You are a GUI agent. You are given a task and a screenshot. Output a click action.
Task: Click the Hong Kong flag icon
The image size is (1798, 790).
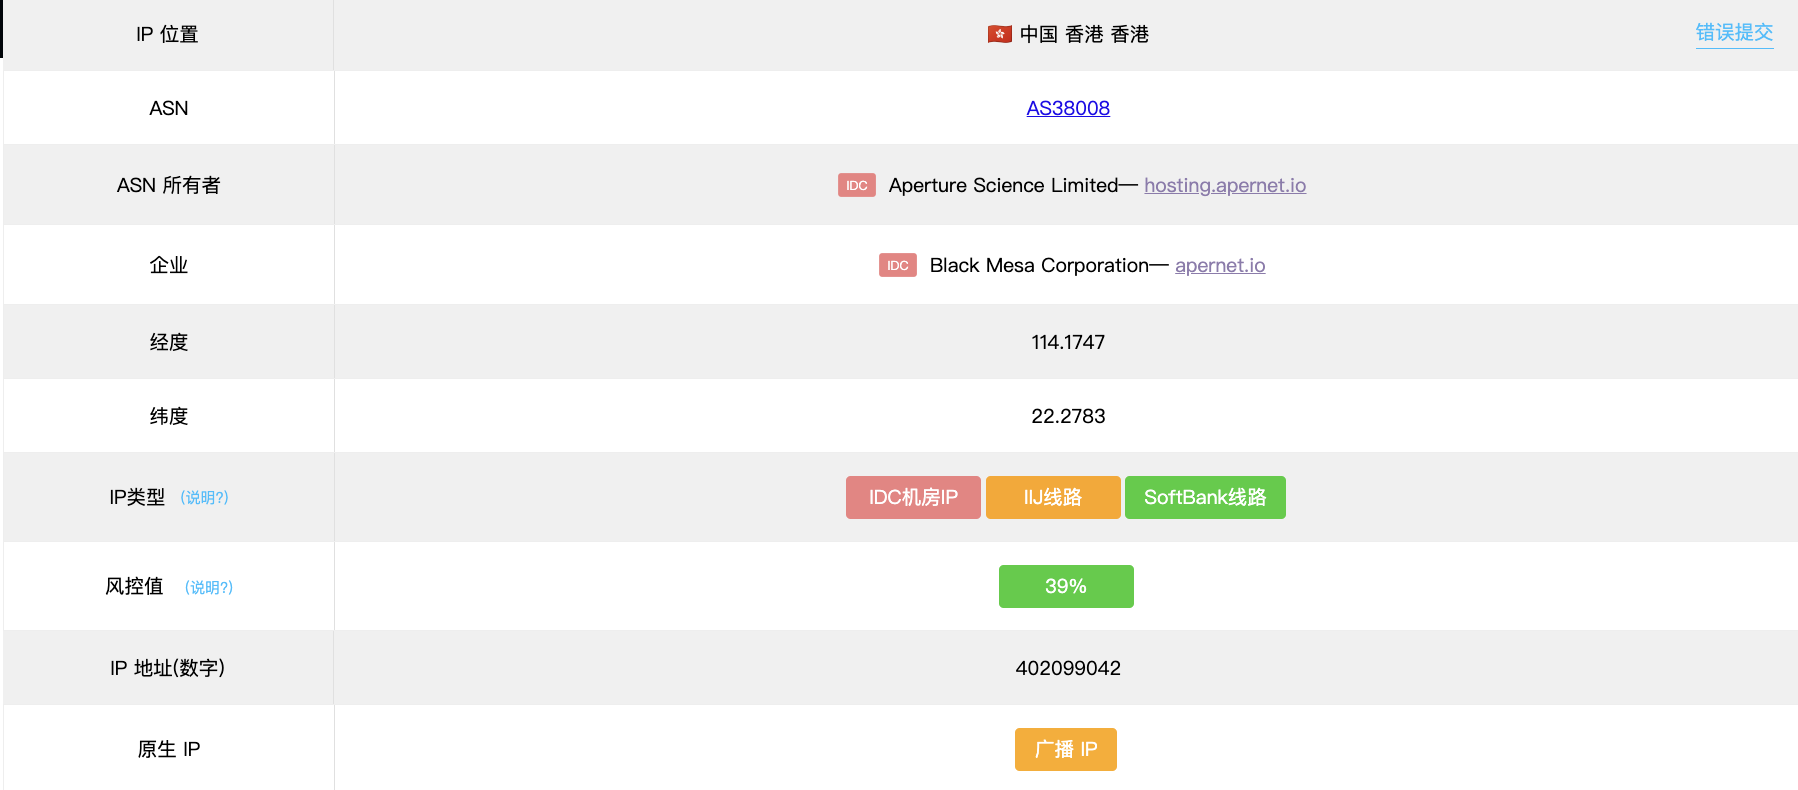click(999, 35)
